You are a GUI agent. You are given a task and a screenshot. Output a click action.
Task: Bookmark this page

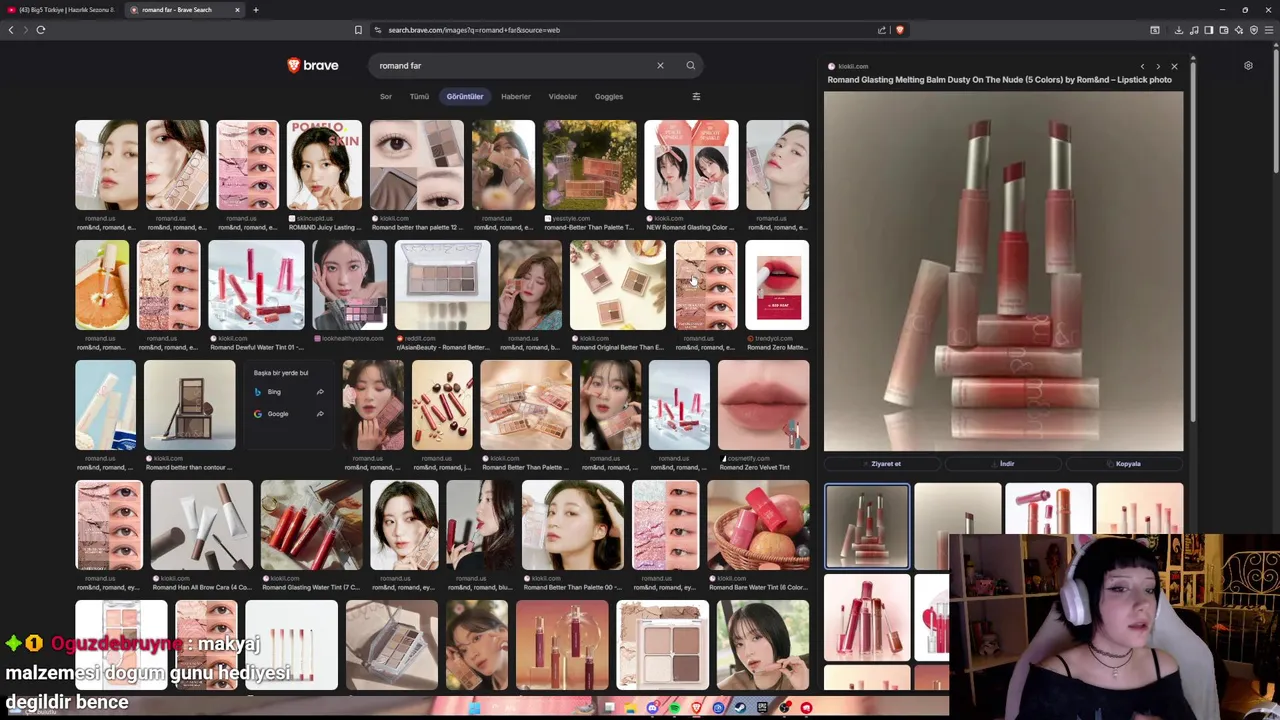tap(358, 30)
